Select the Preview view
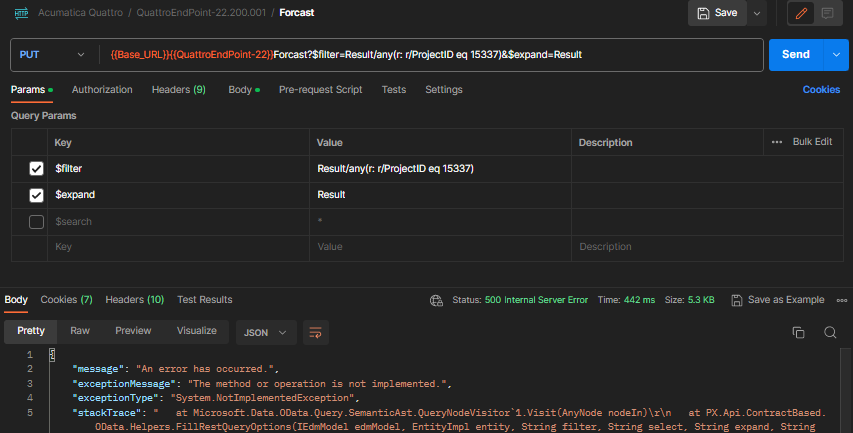 (133, 331)
